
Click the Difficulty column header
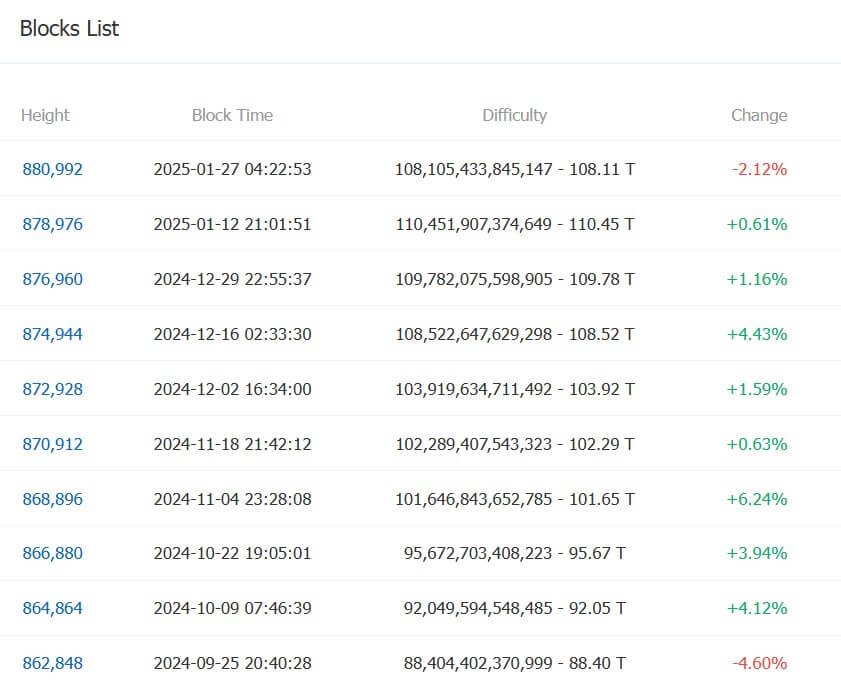(x=514, y=115)
